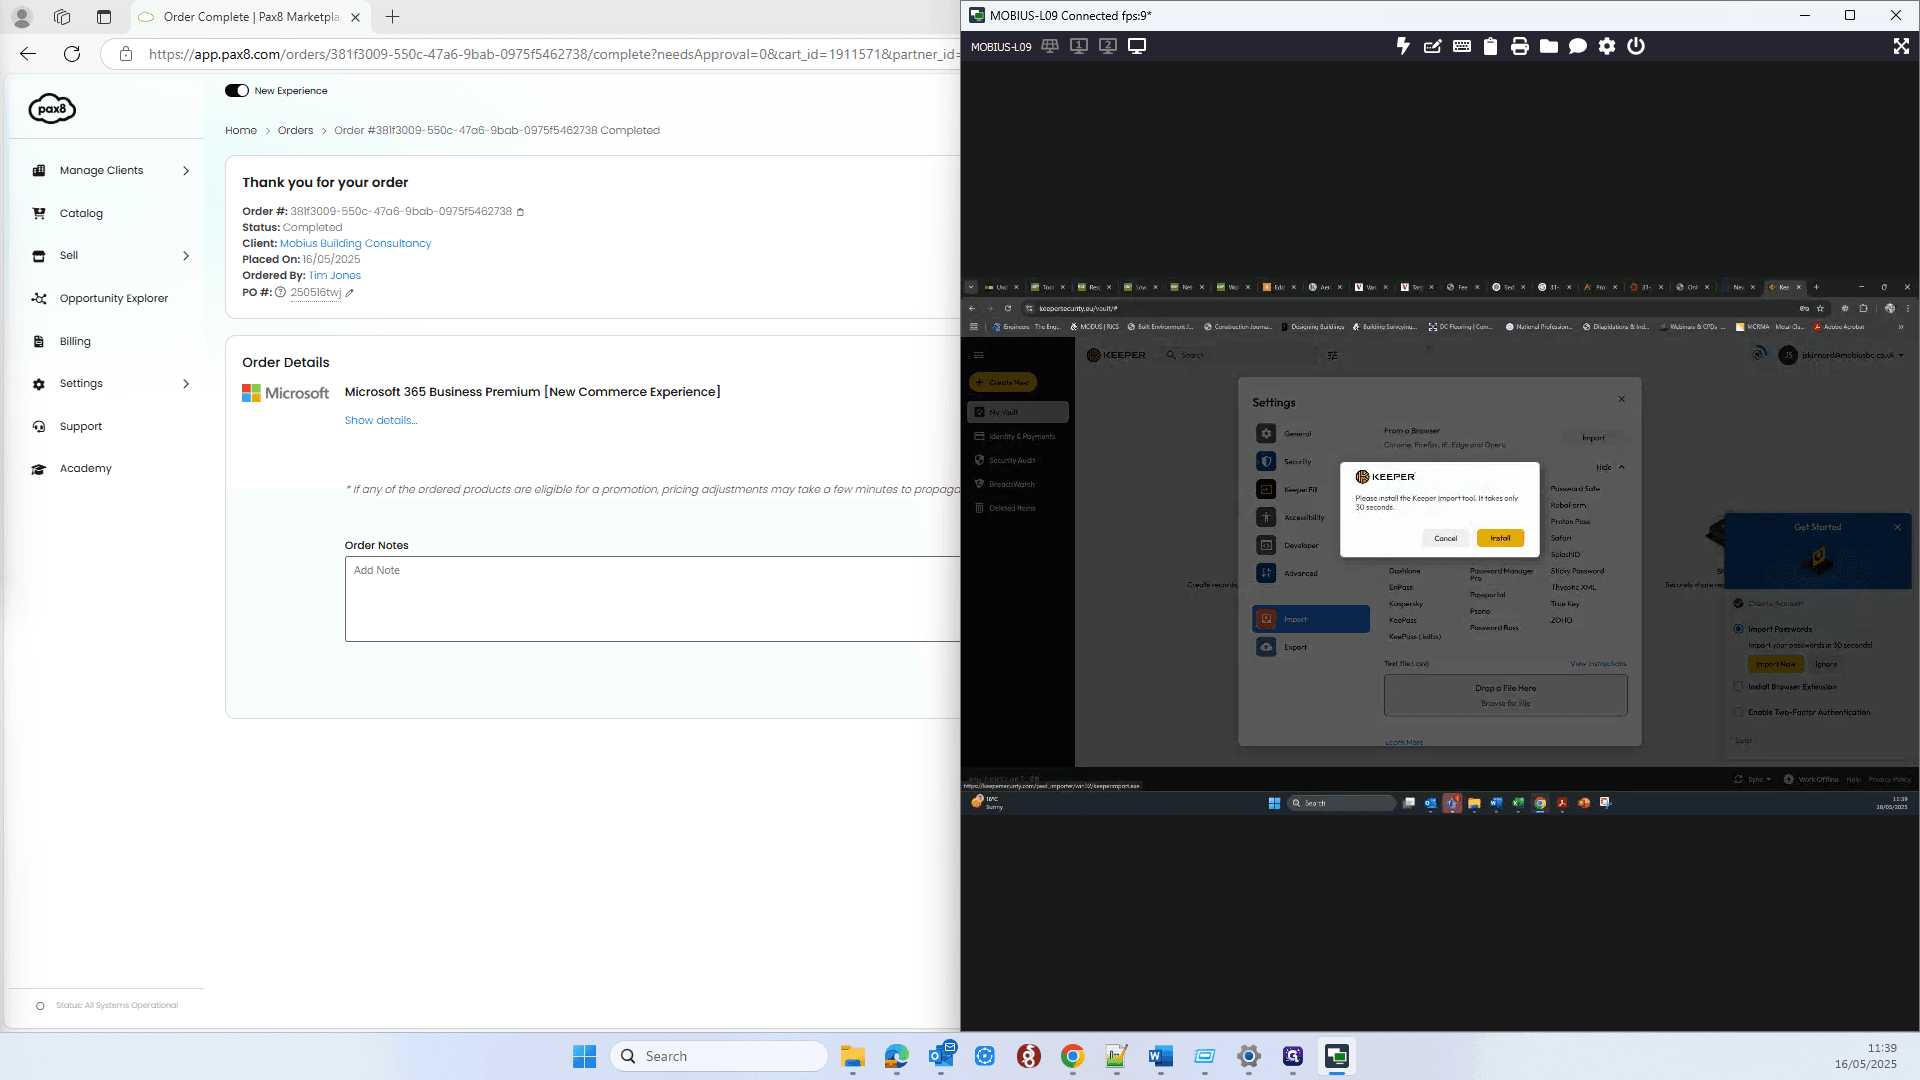This screenshot has width=1920, height=1080.
Task: Click the single monitor icon in remote toolbar
Action: point(1137,46)
